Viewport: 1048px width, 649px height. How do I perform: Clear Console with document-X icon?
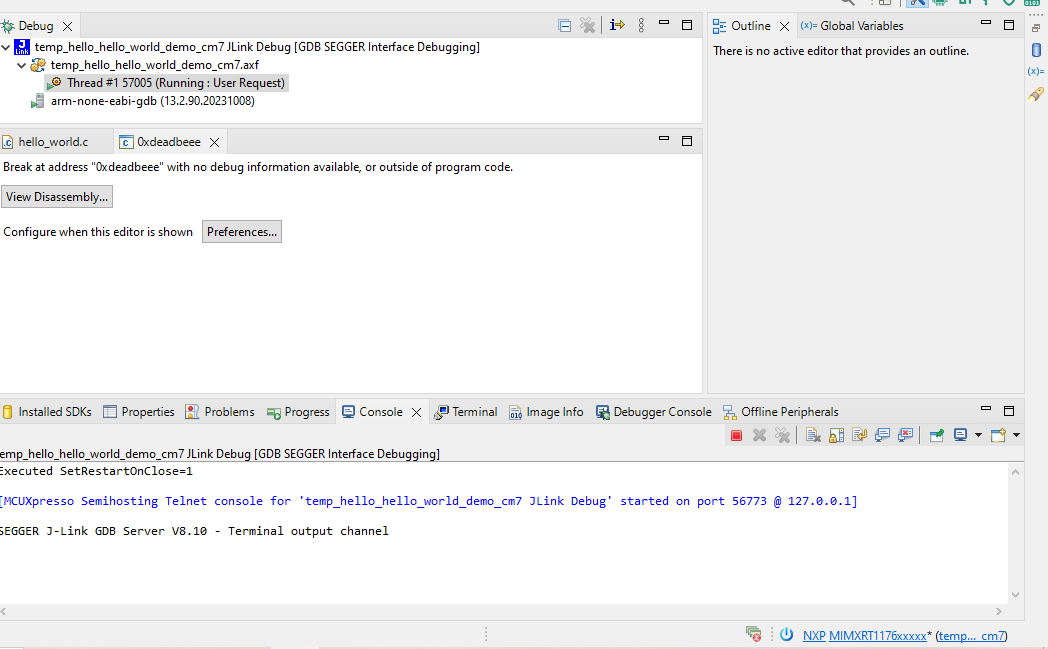click(x=813, y=435)
